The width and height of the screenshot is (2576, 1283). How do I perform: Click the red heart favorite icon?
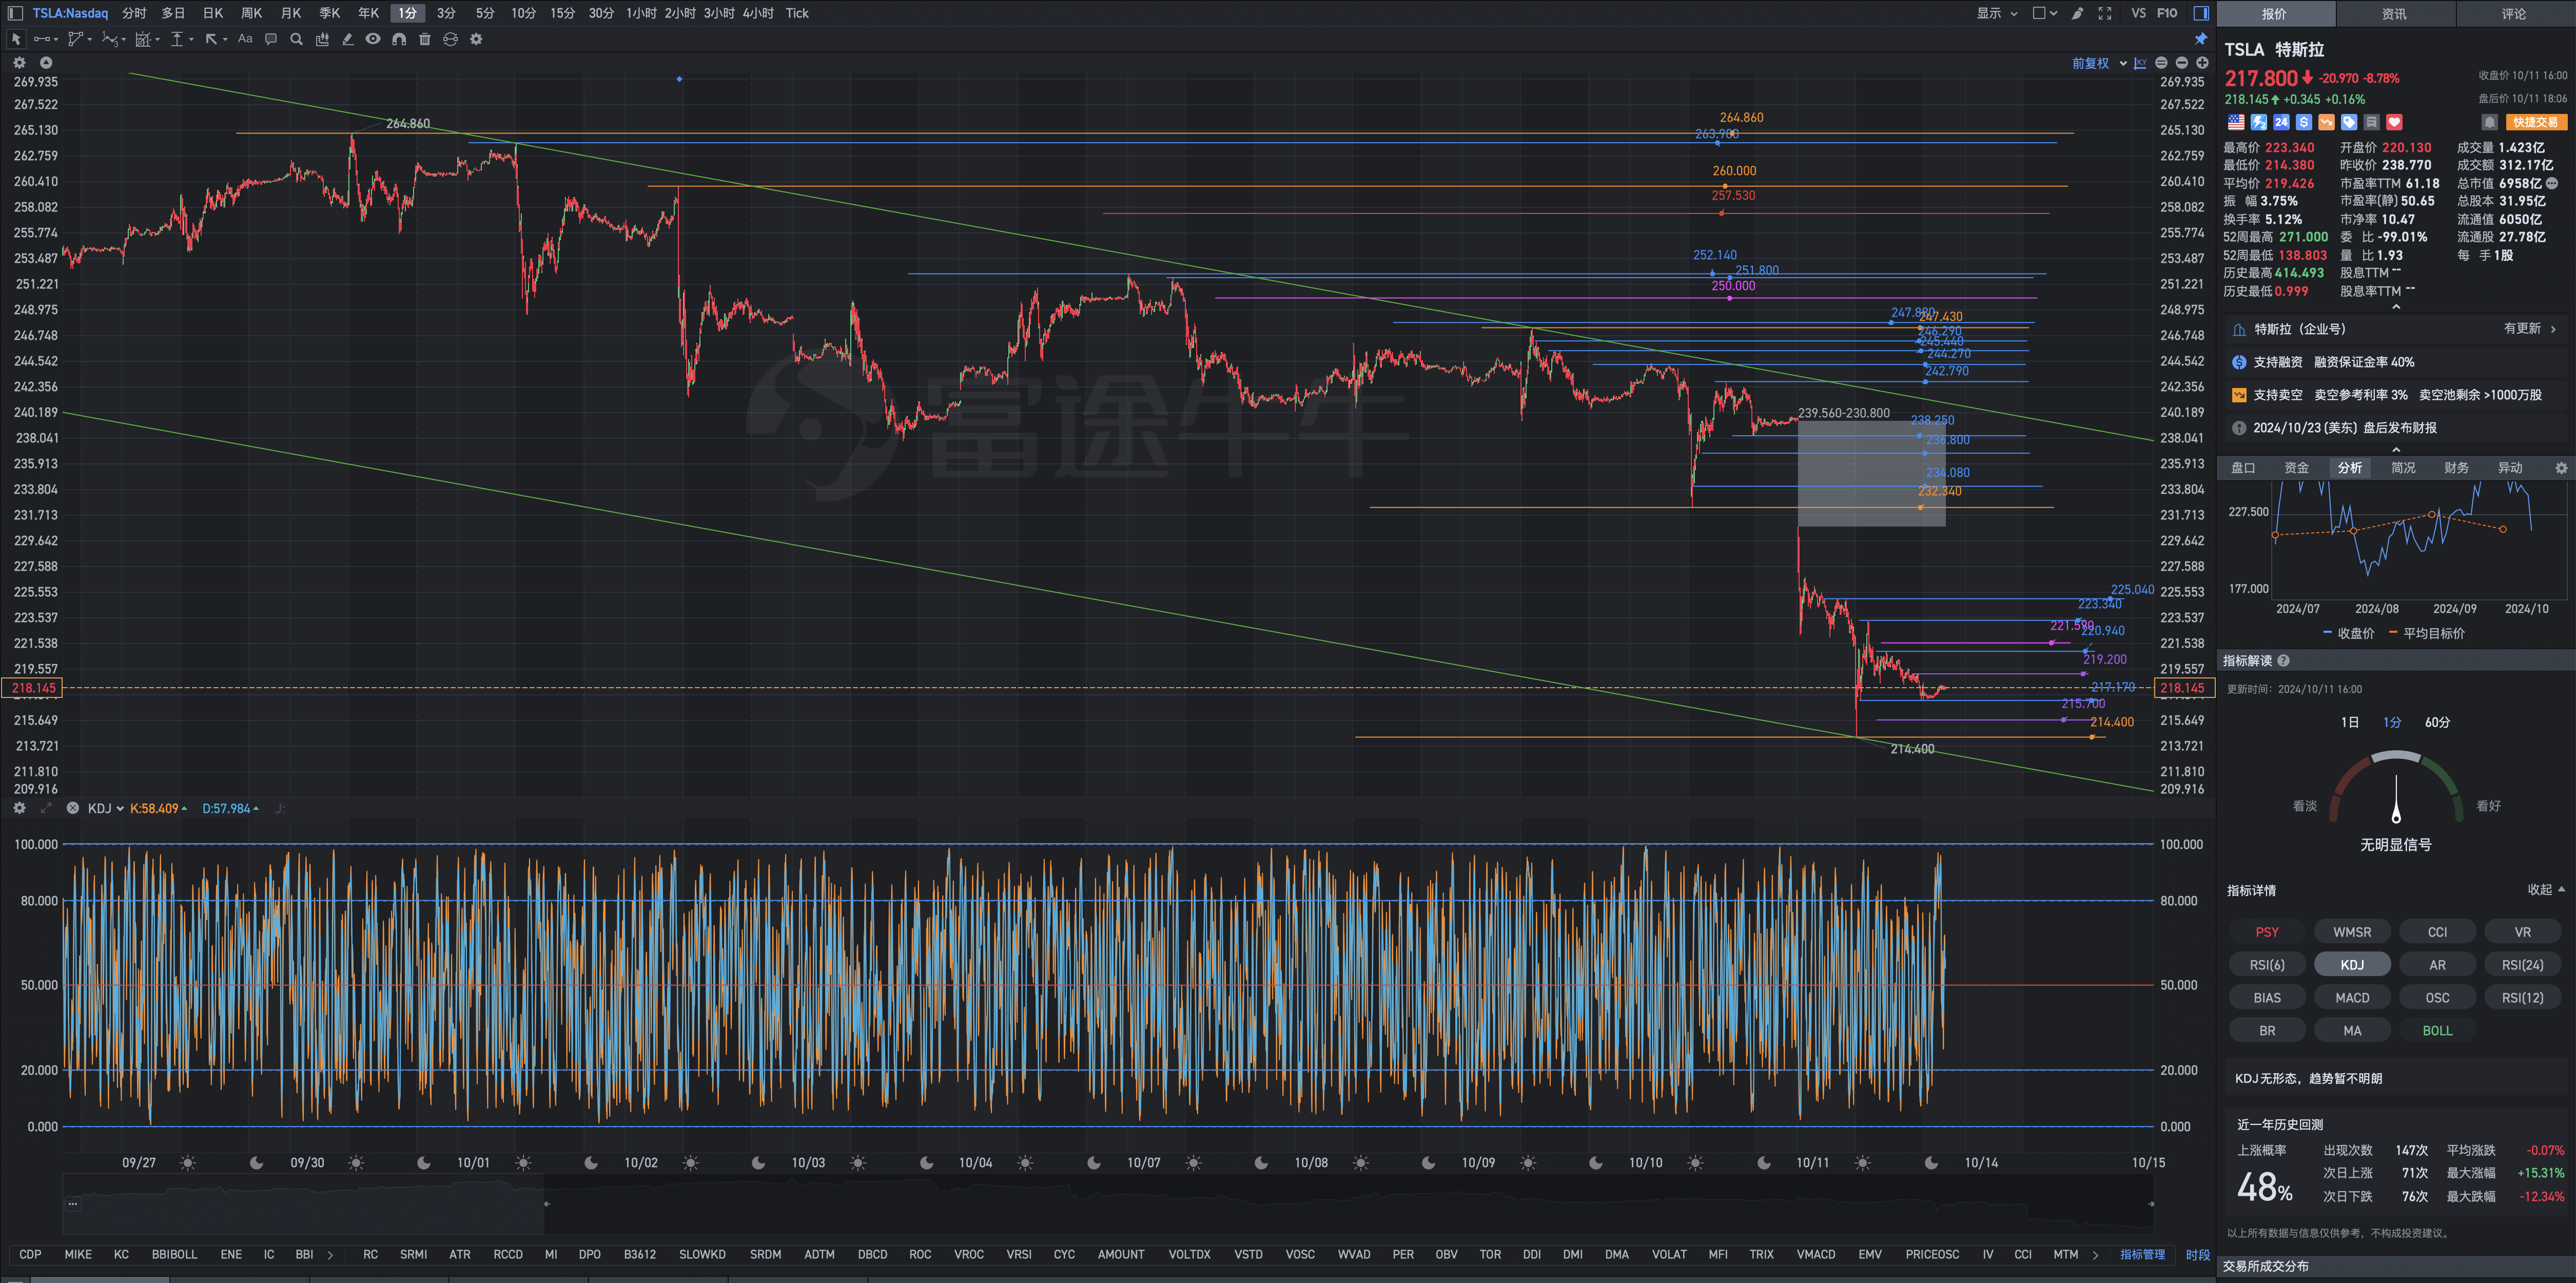point(2394,122)
